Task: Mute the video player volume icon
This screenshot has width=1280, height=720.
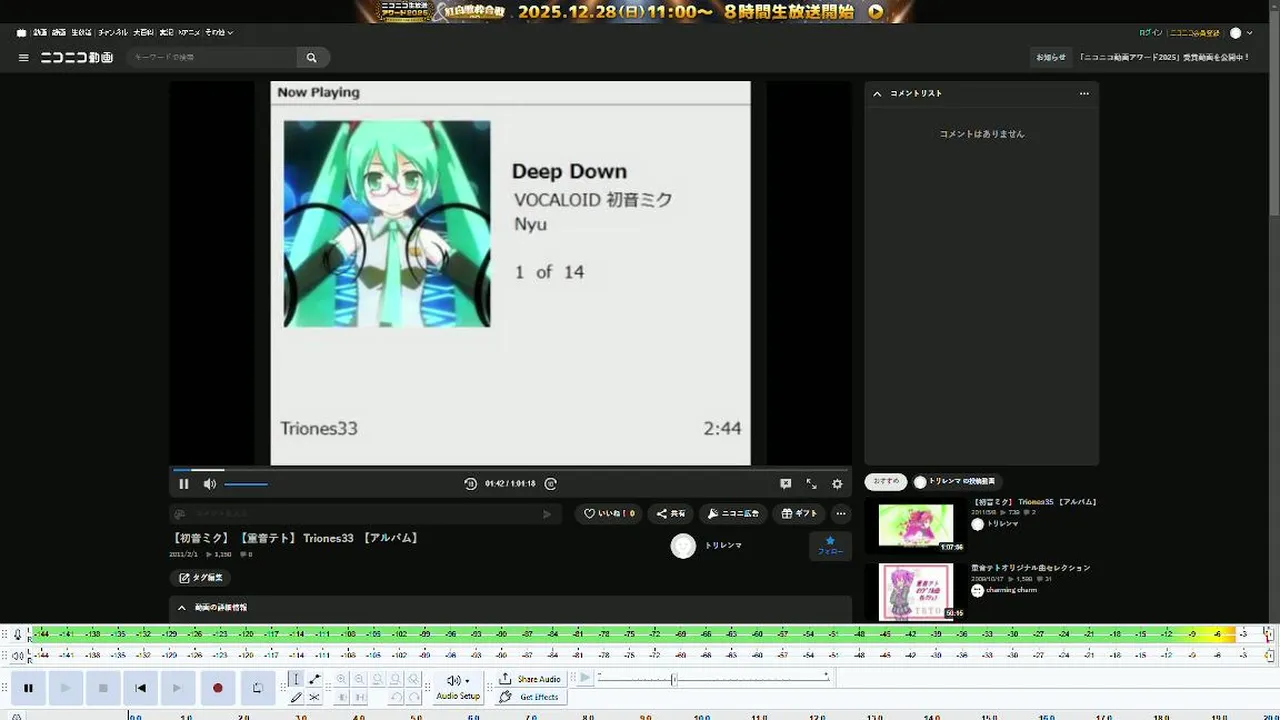Action: 210,484
